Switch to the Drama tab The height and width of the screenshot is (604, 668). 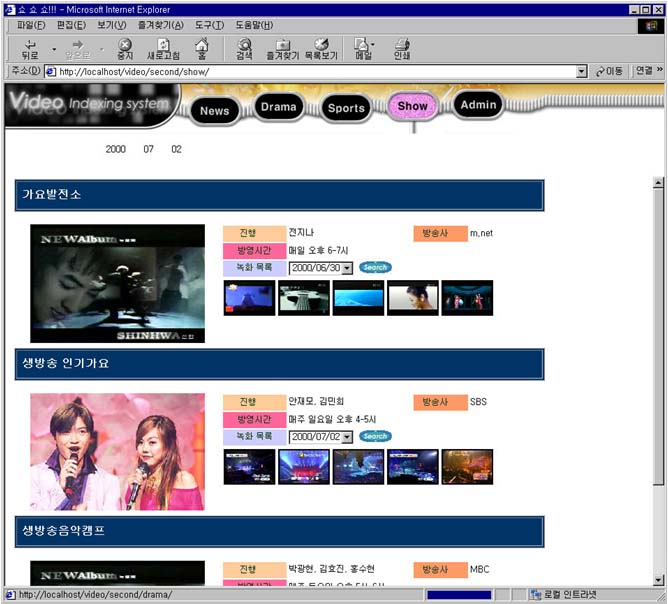(x=278, y=106)
